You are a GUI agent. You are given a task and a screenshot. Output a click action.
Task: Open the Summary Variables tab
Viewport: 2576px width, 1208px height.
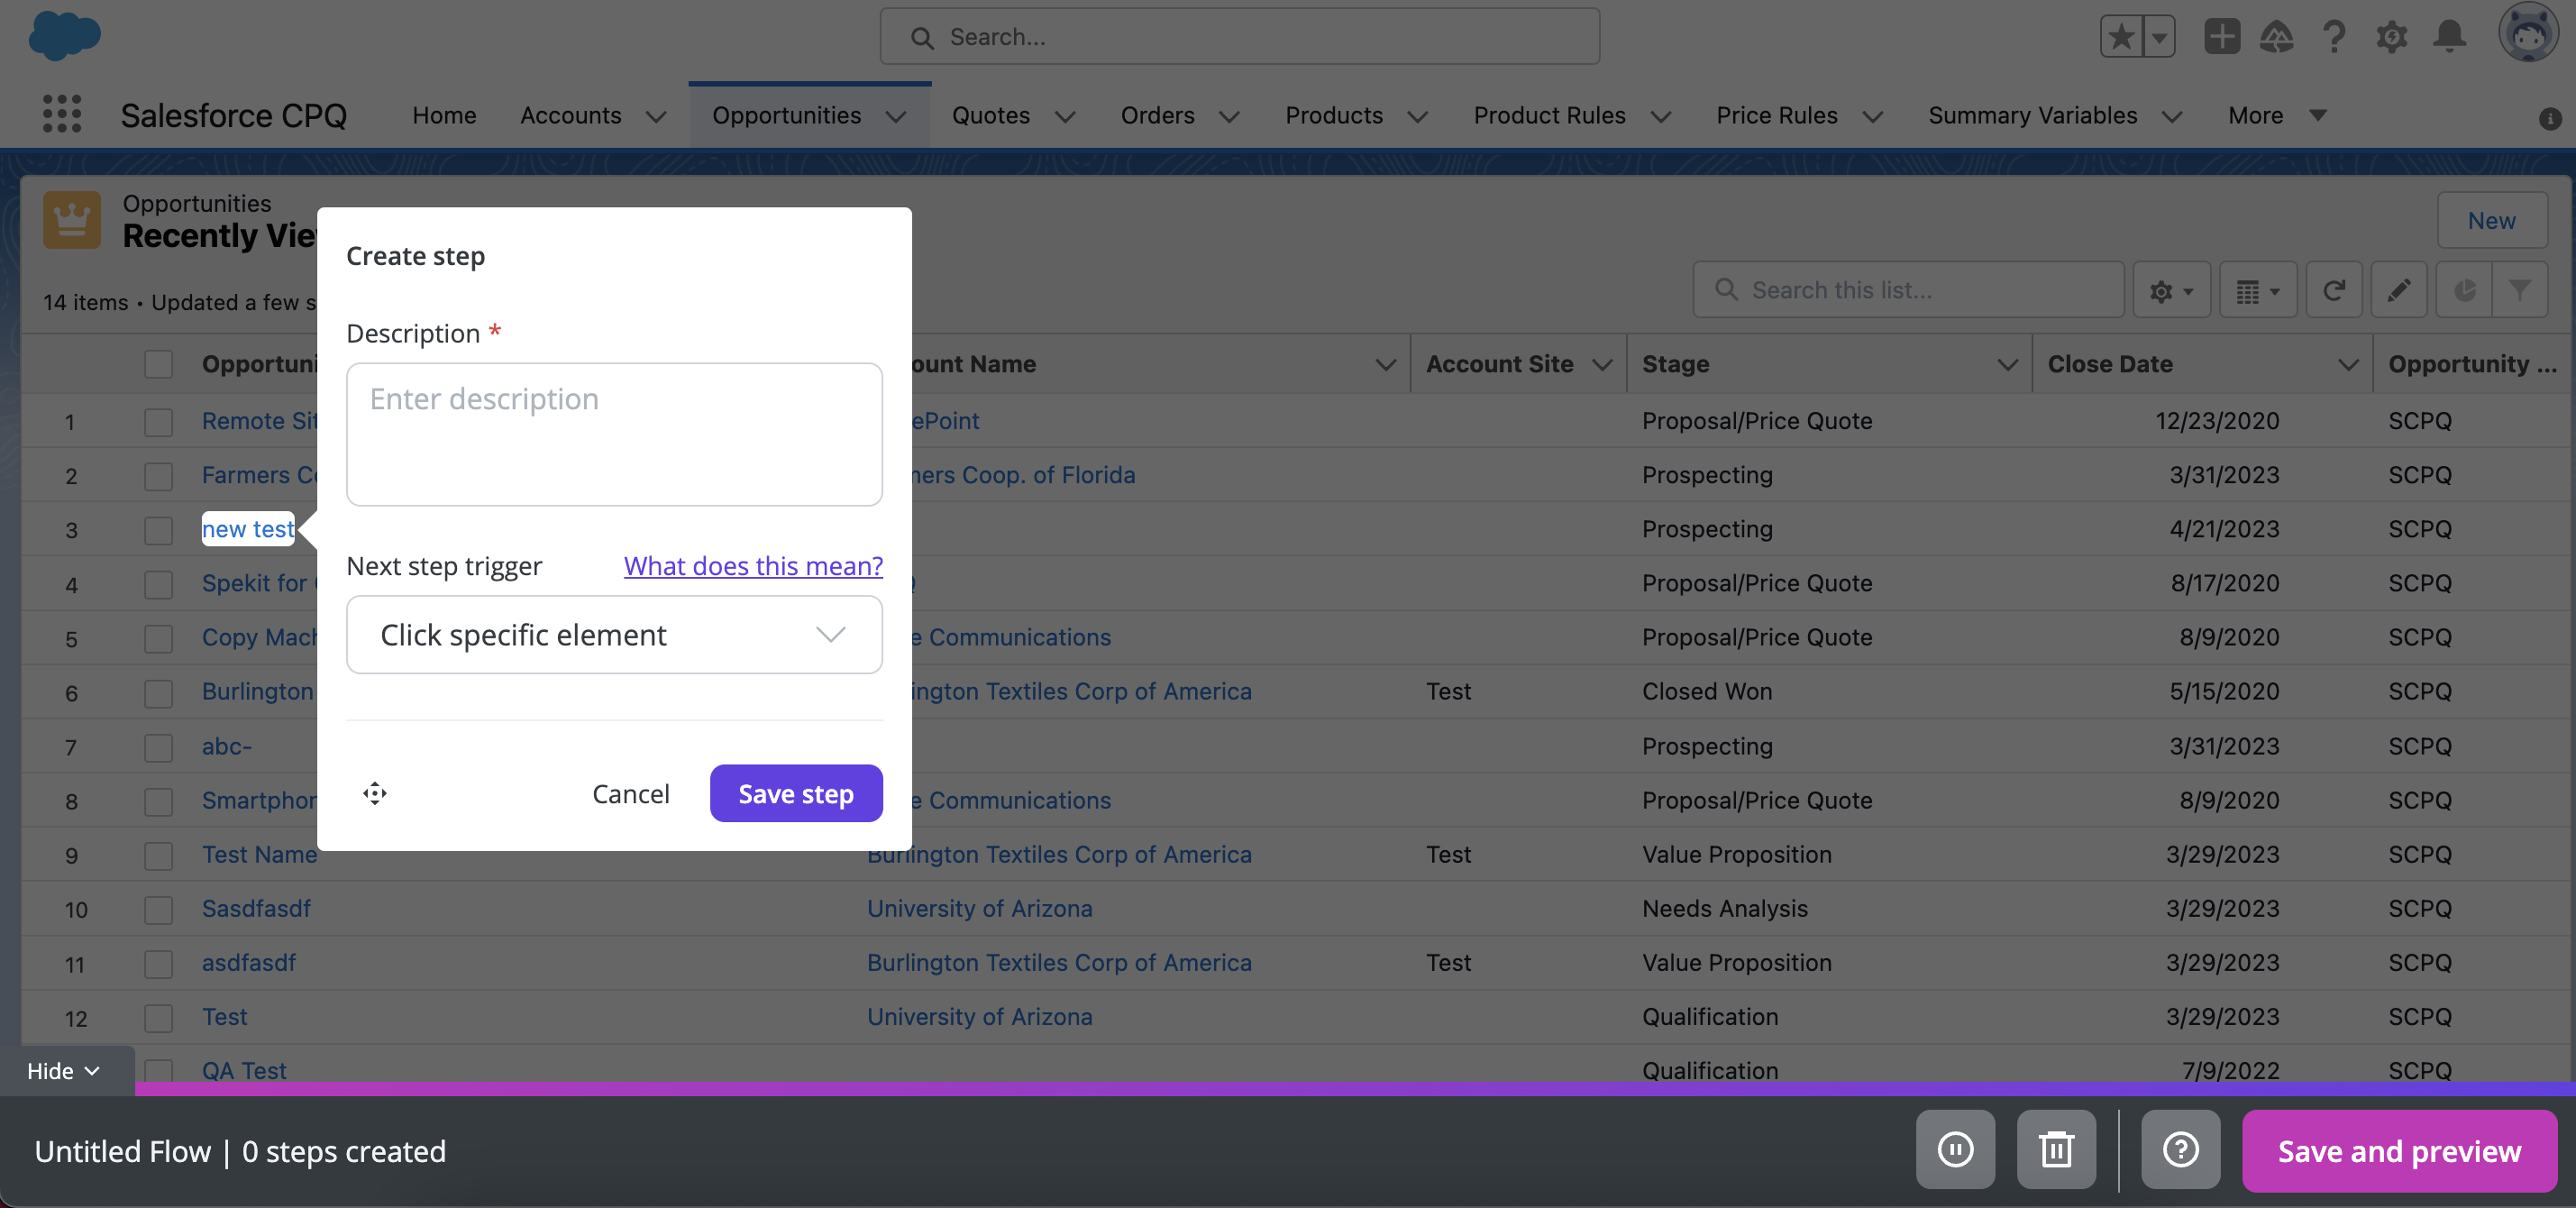(2032, 116)
